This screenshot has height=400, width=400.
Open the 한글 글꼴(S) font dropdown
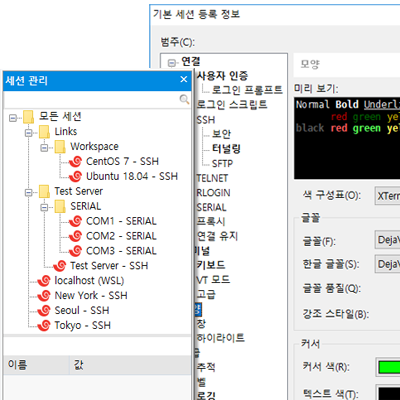pyautogui.click(x=387, y=264)
